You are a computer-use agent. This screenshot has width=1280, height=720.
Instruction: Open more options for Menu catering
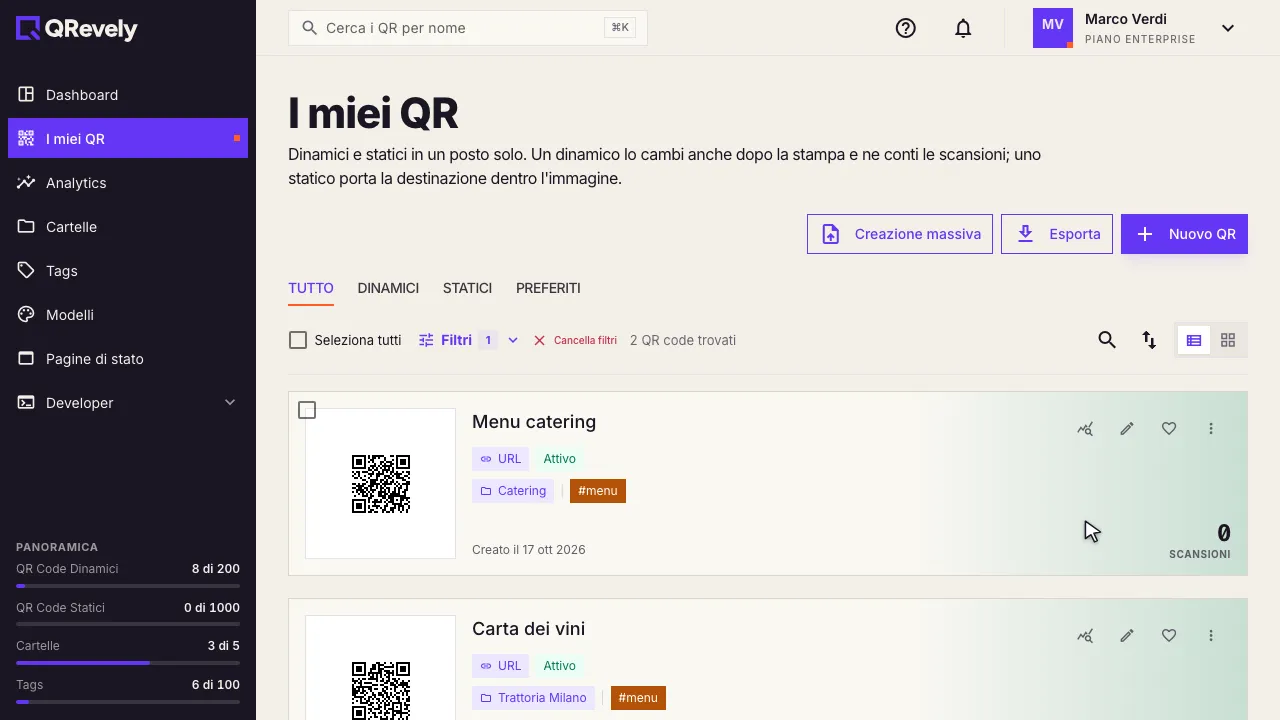pos(1211,429)
